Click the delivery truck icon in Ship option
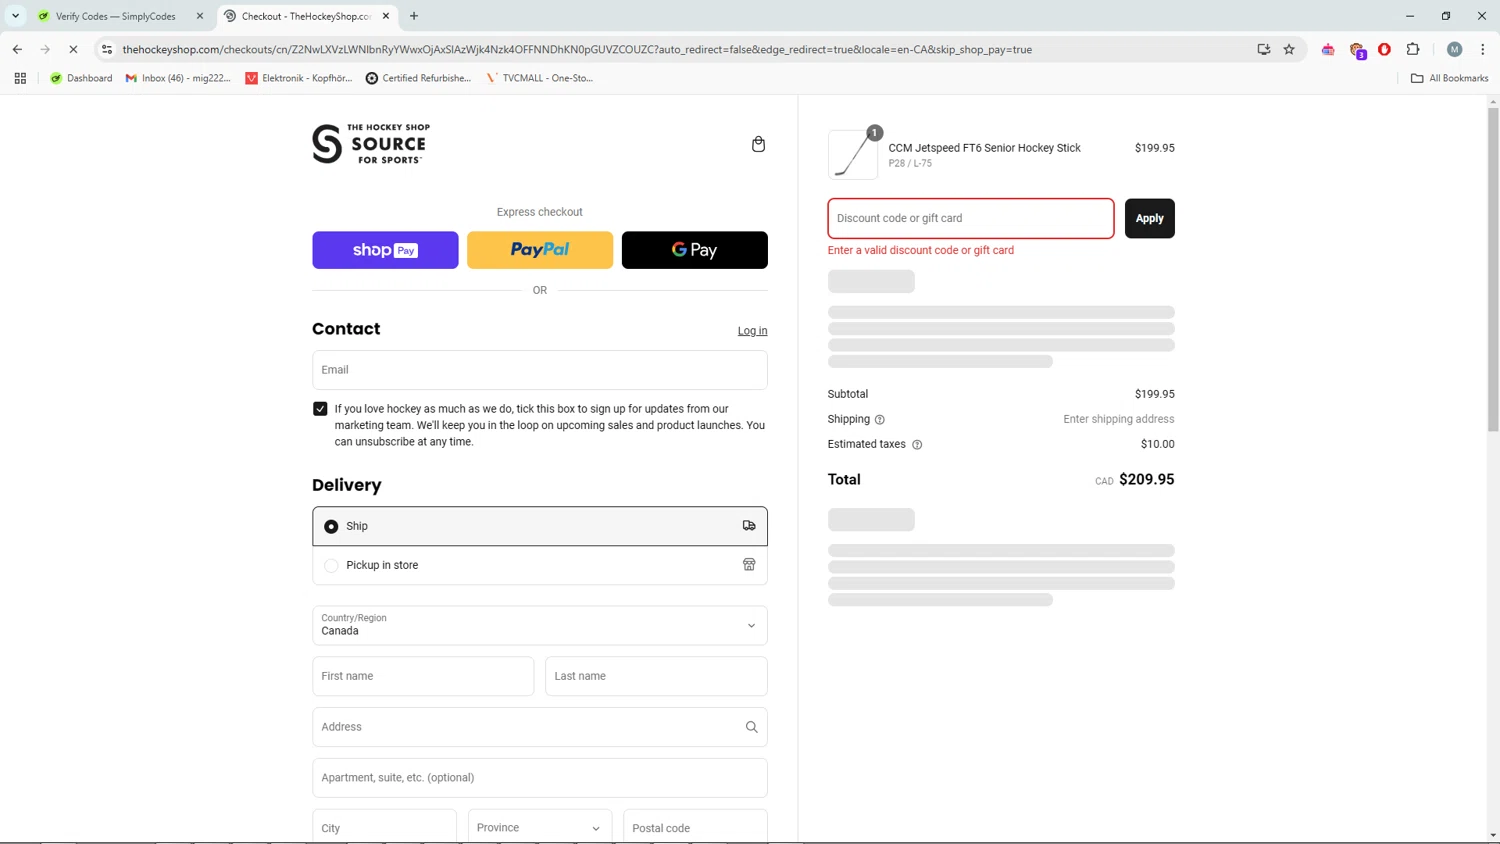 click(749, 526)
